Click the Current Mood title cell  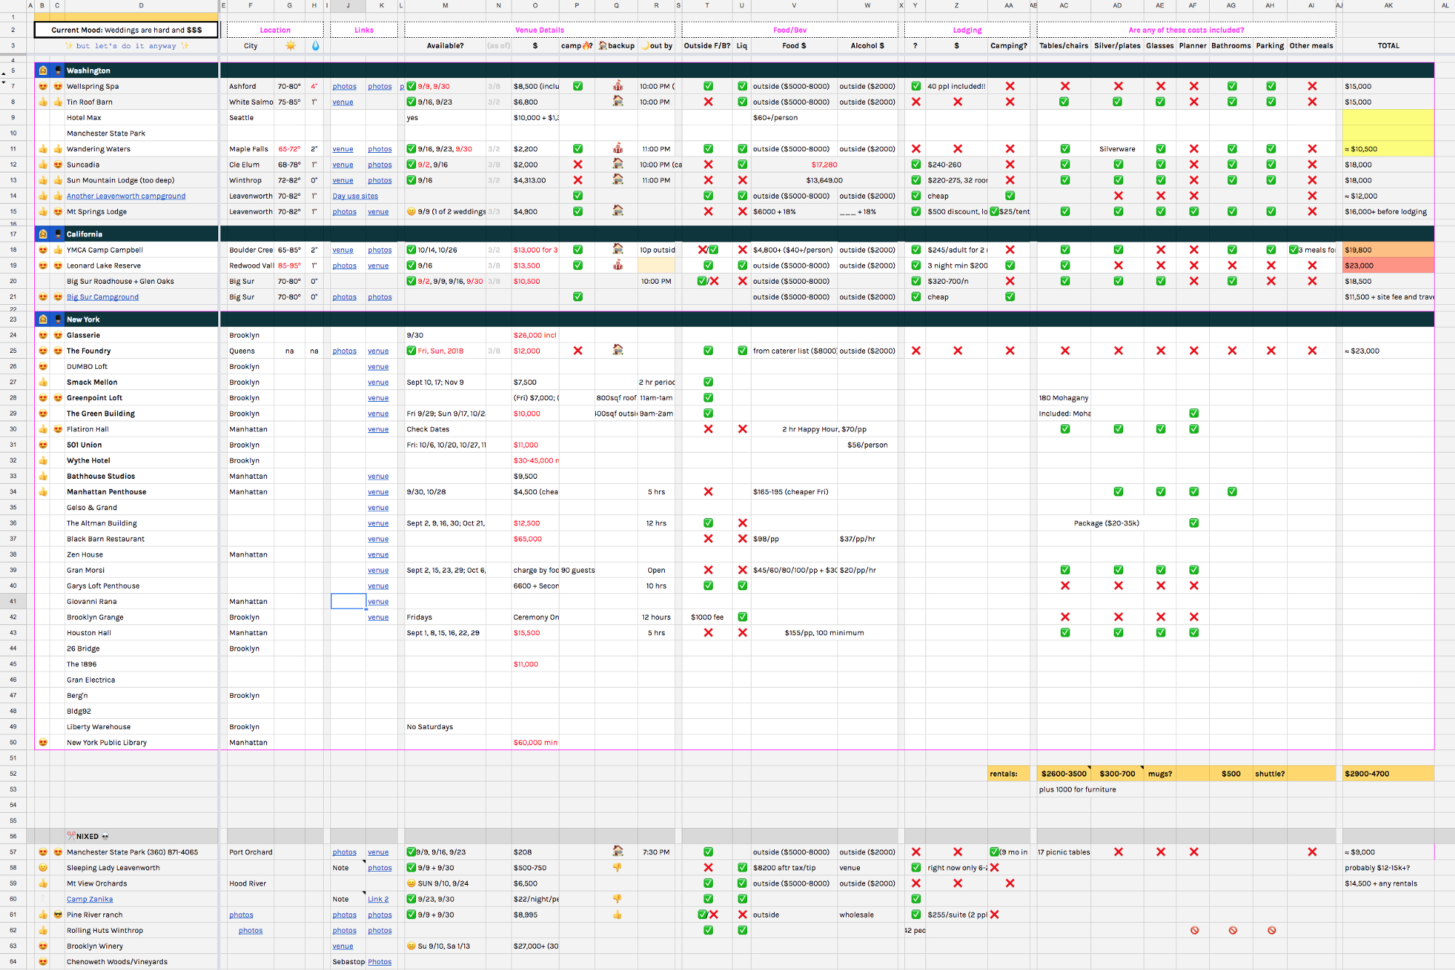pyautogui.click(x=126, y=30)
